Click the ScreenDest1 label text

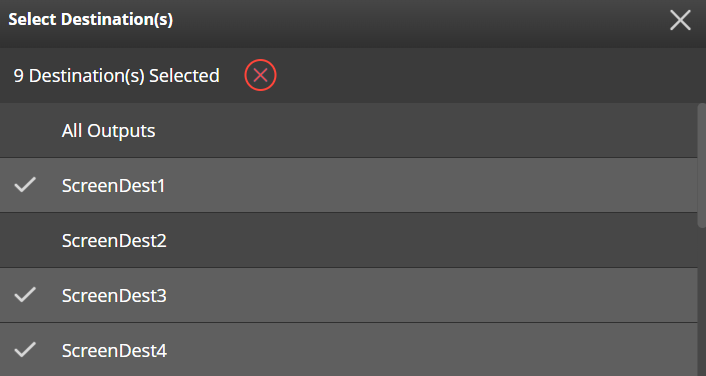(113, 186)
